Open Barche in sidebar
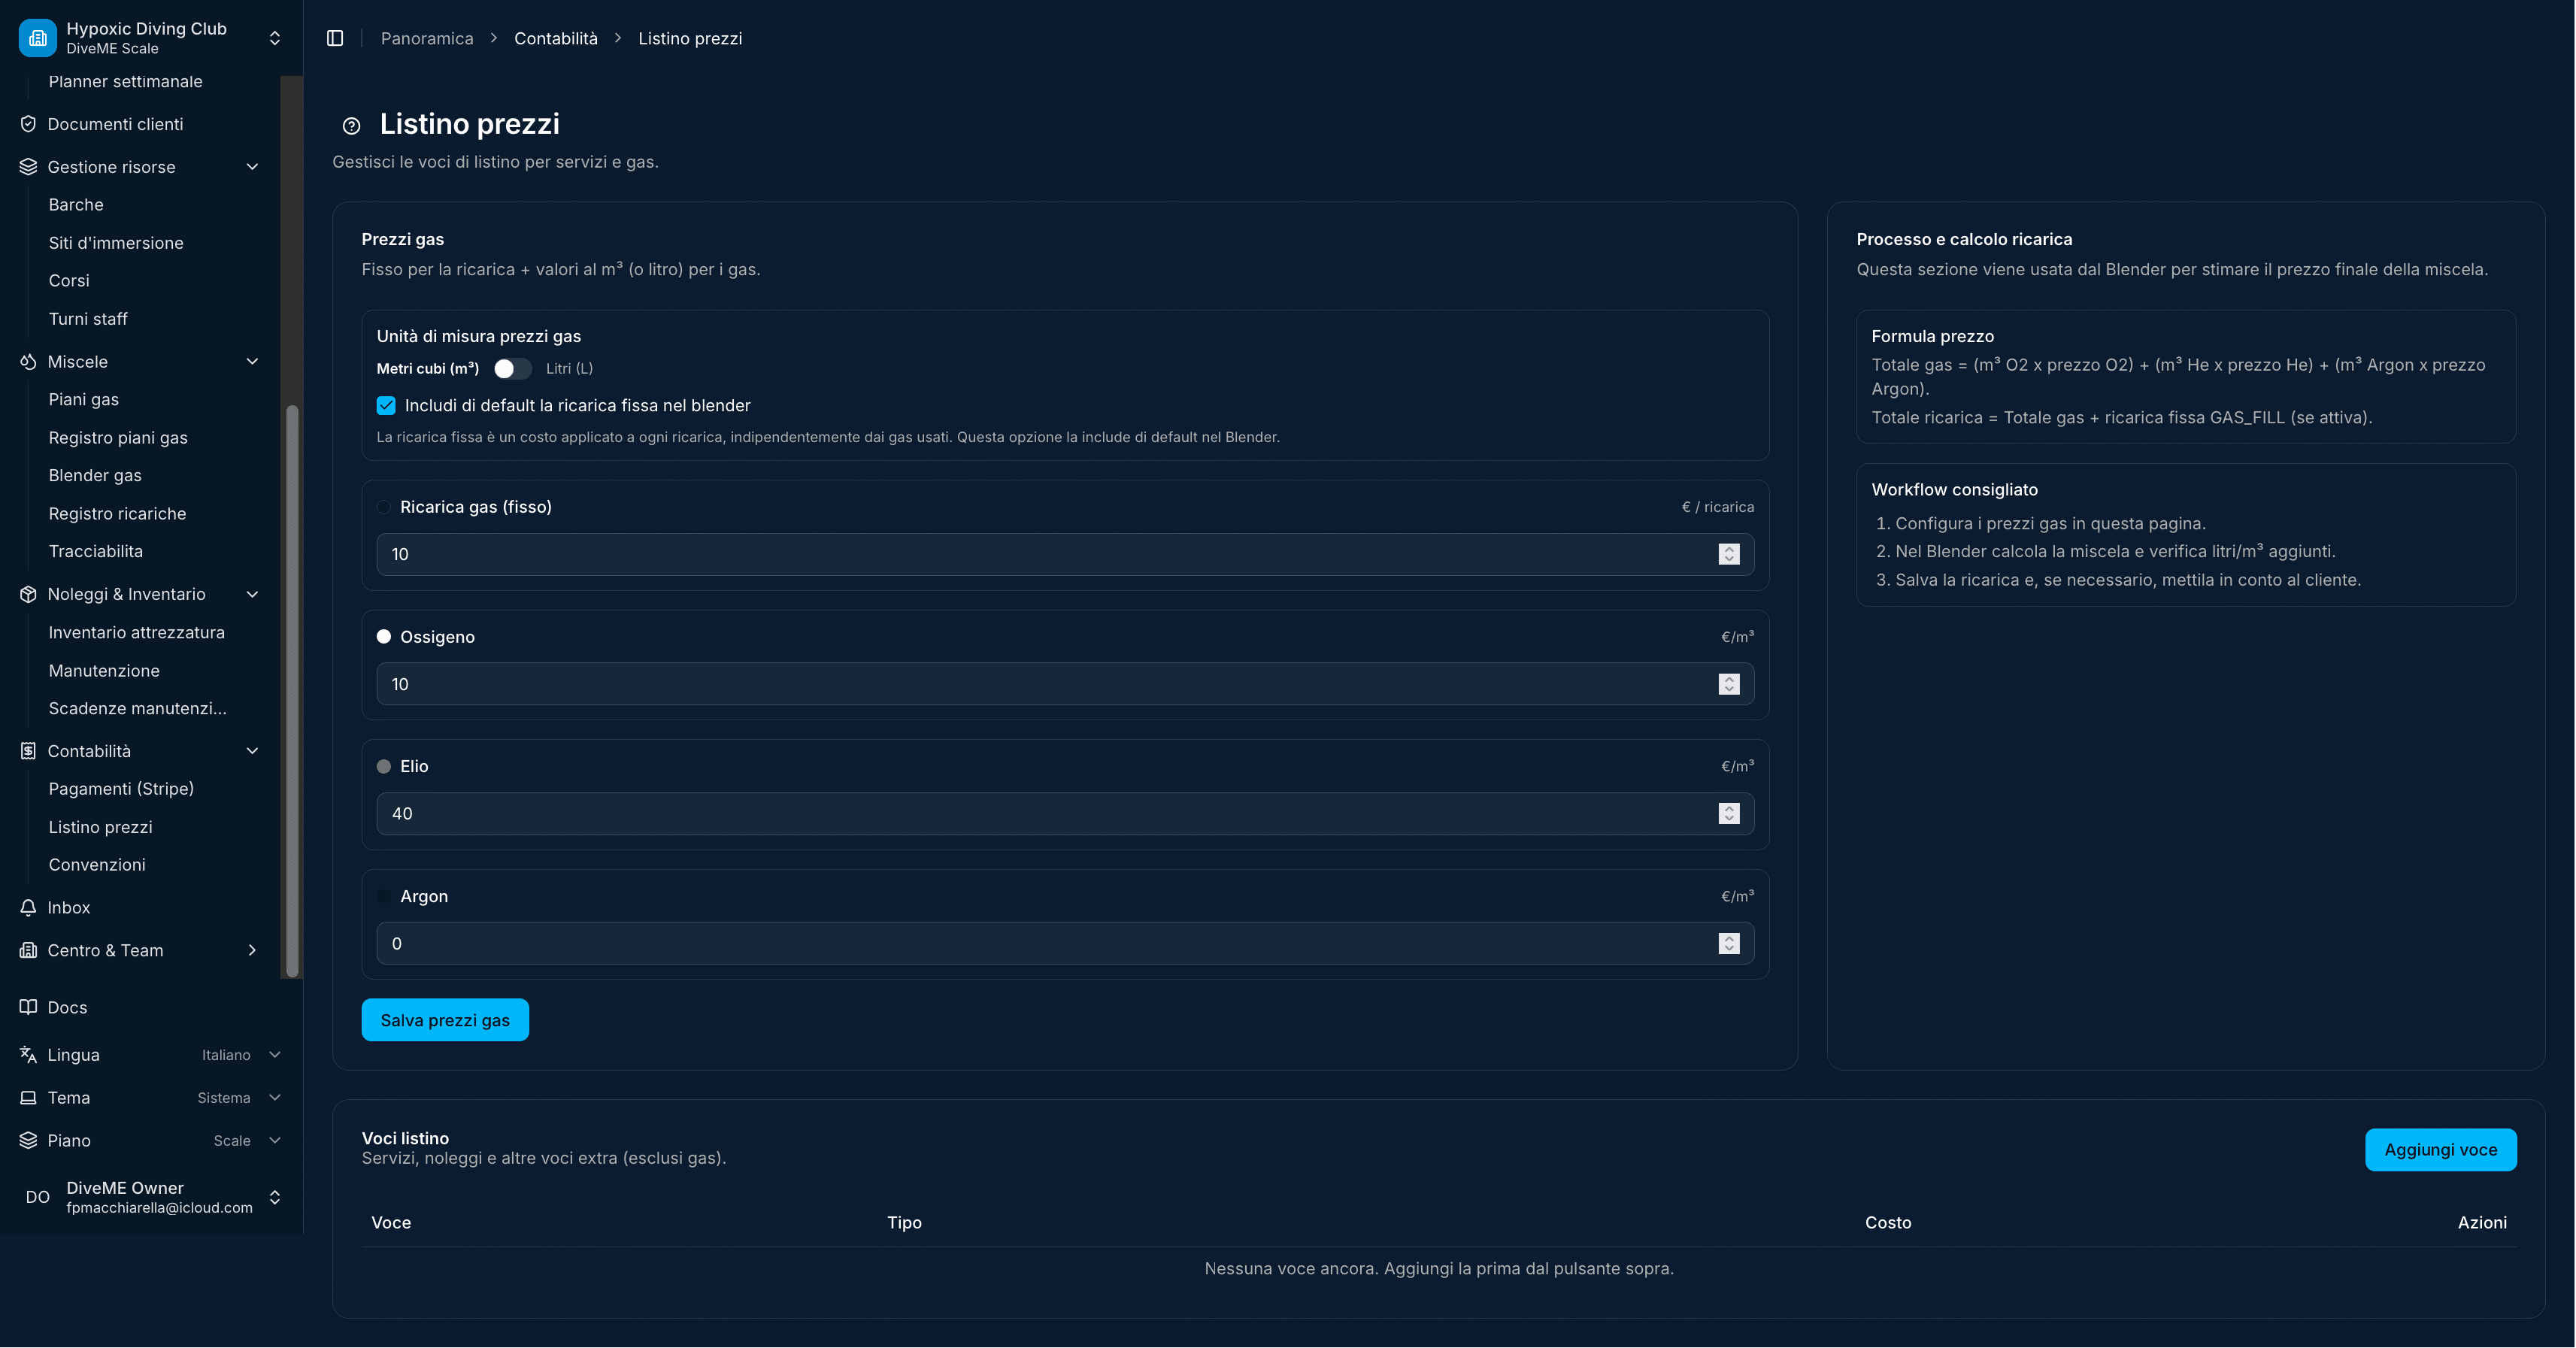 (x=76, y=204)
